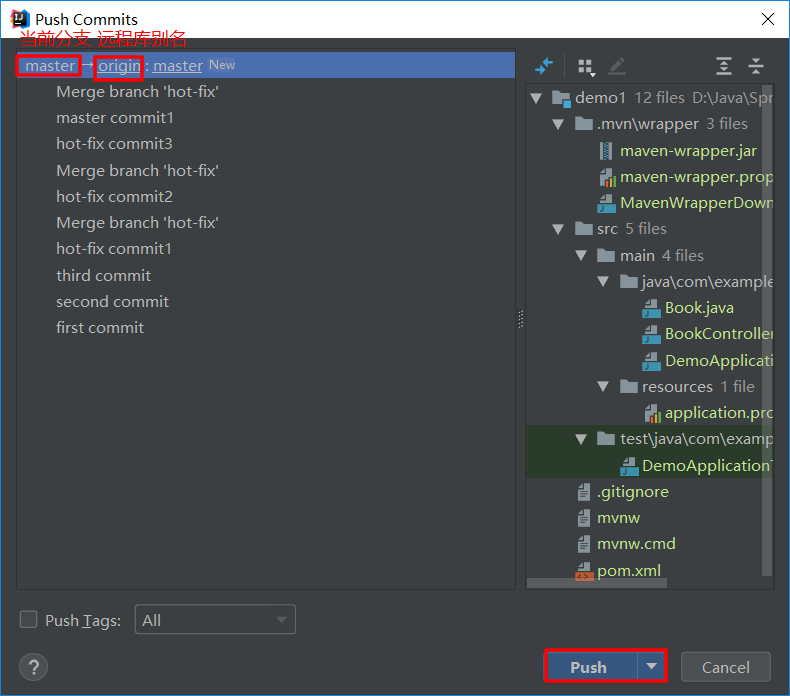This screenshot has height=696, width=790.
Task: Click the .gitignore file icon
Action: coord(584,492)
